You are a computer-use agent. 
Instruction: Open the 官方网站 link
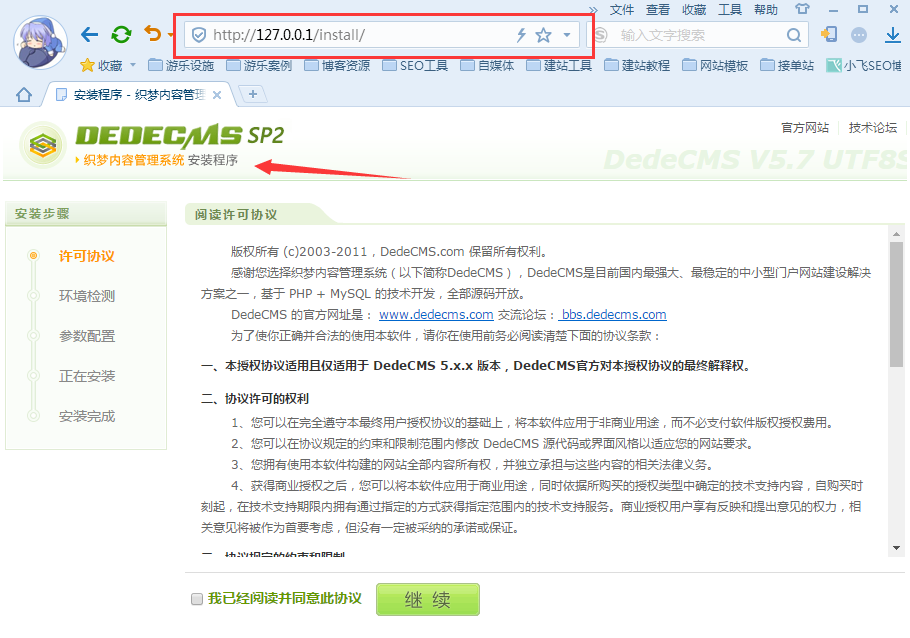tap(805, 128)
